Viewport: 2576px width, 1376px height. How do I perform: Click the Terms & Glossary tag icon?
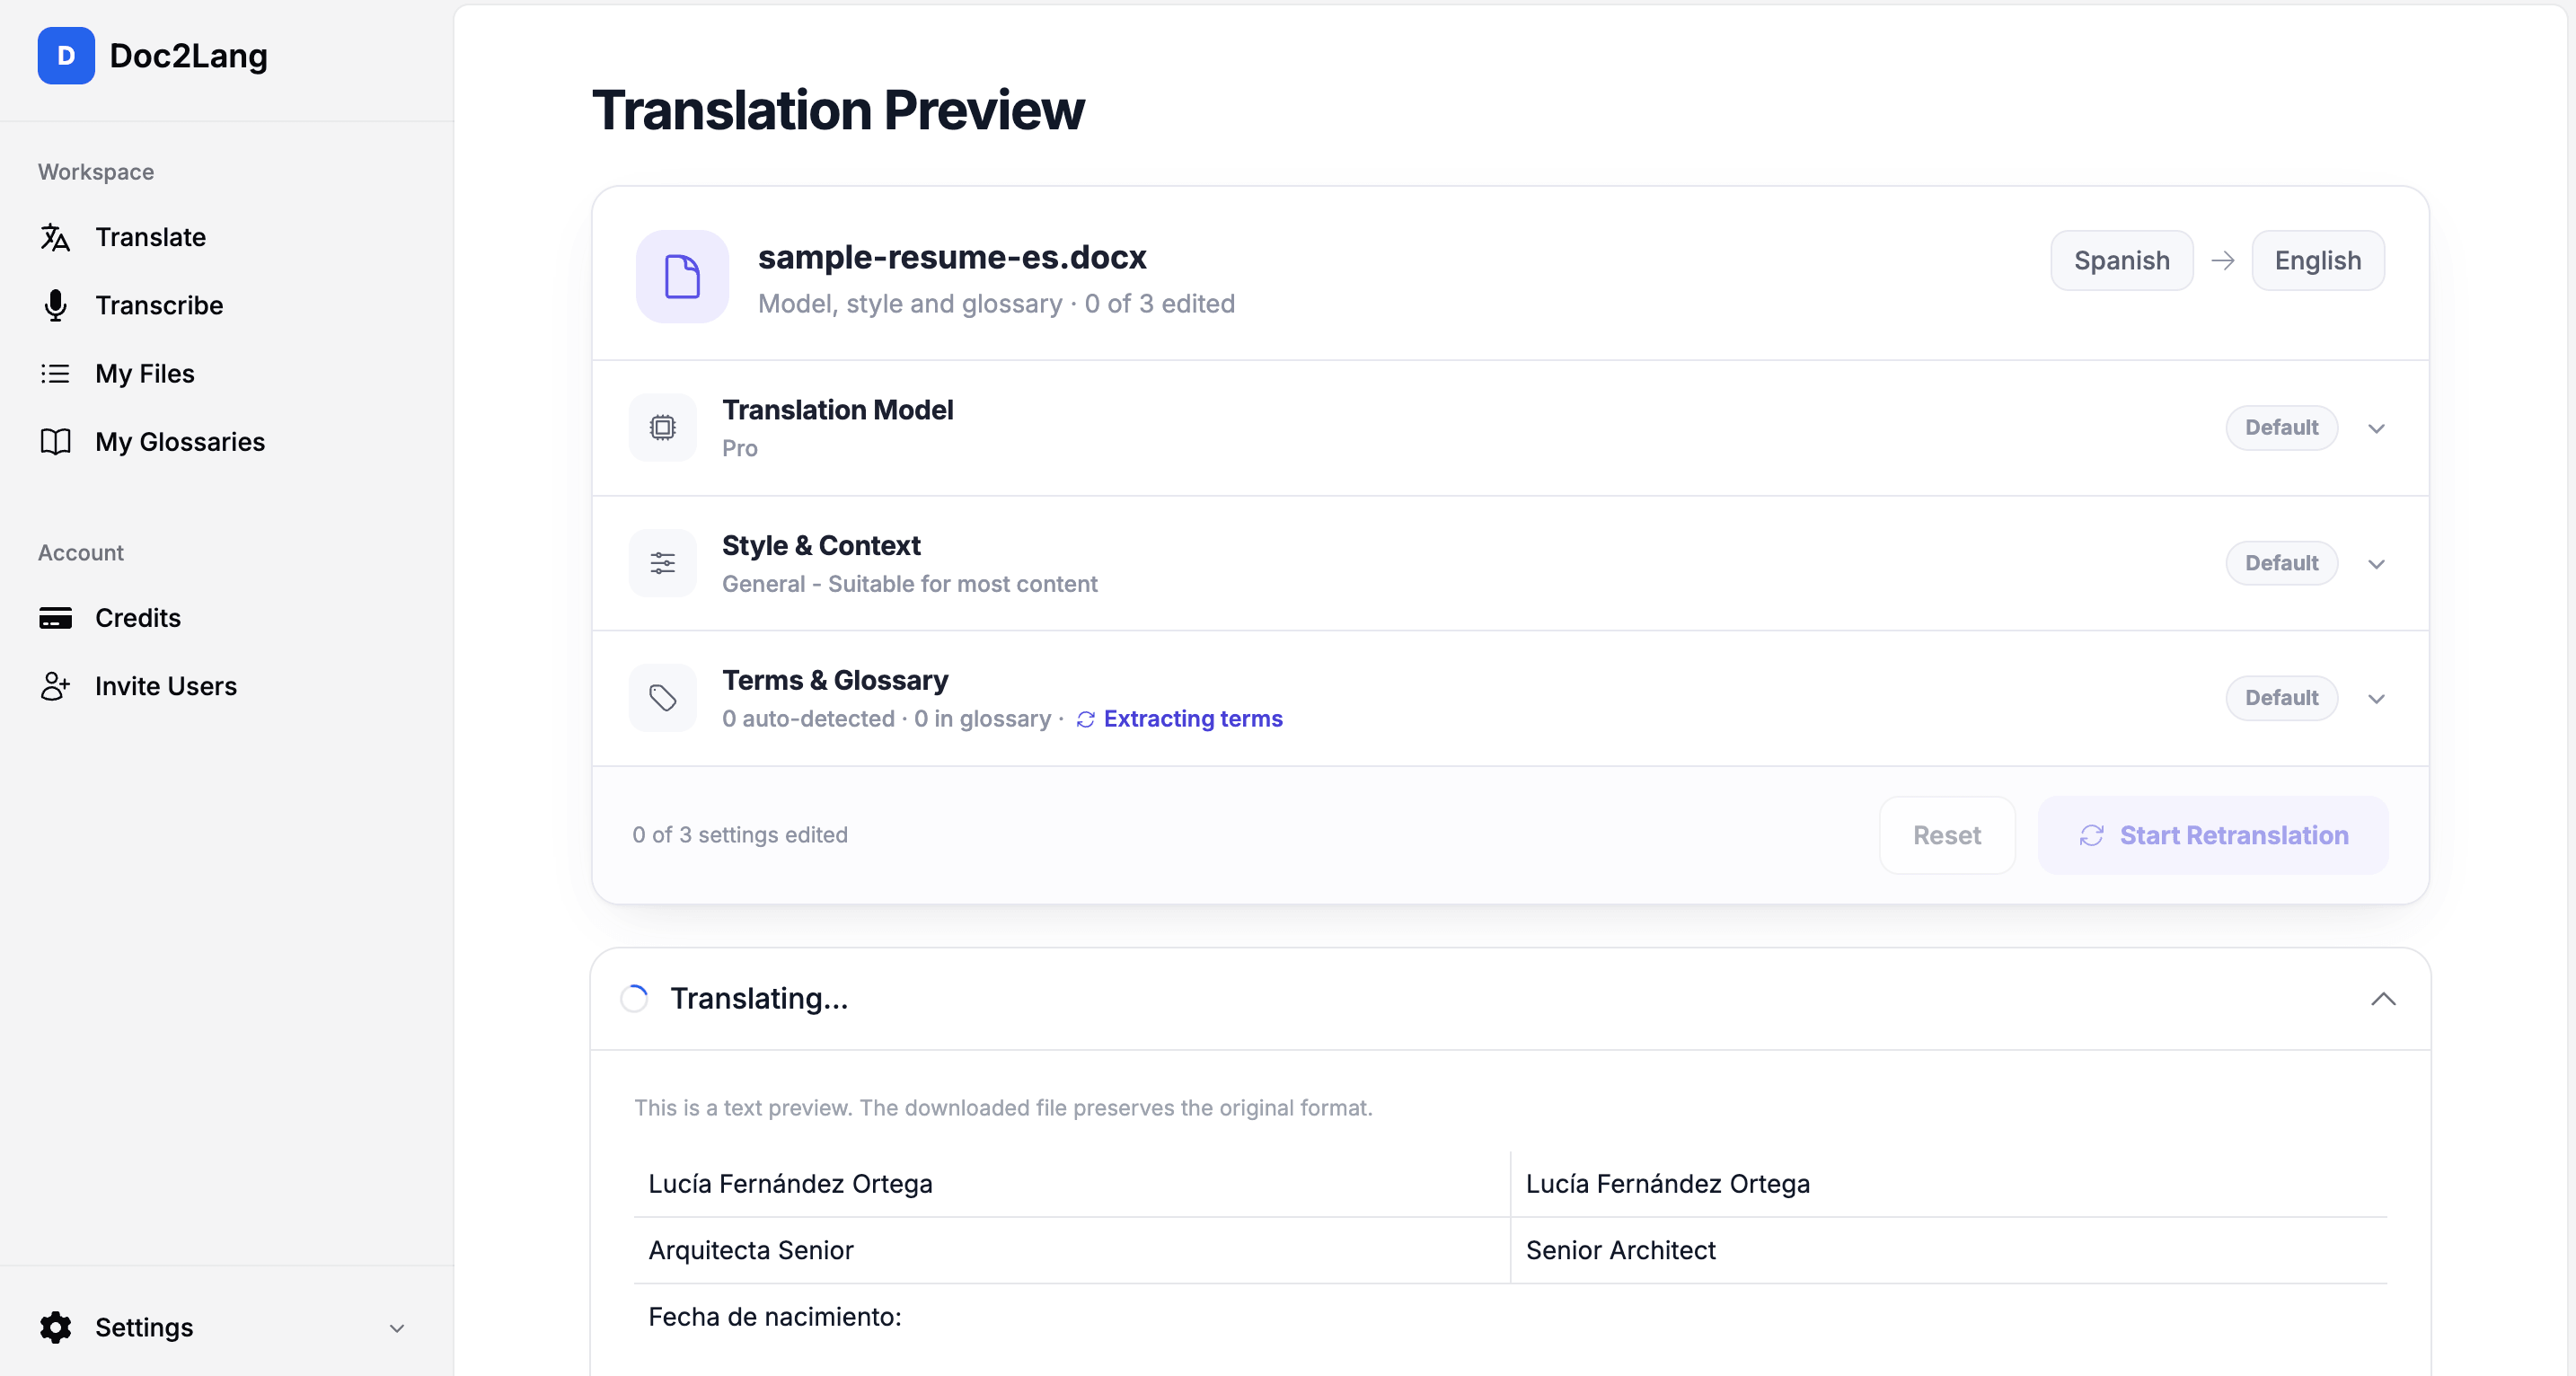(662, 698)
